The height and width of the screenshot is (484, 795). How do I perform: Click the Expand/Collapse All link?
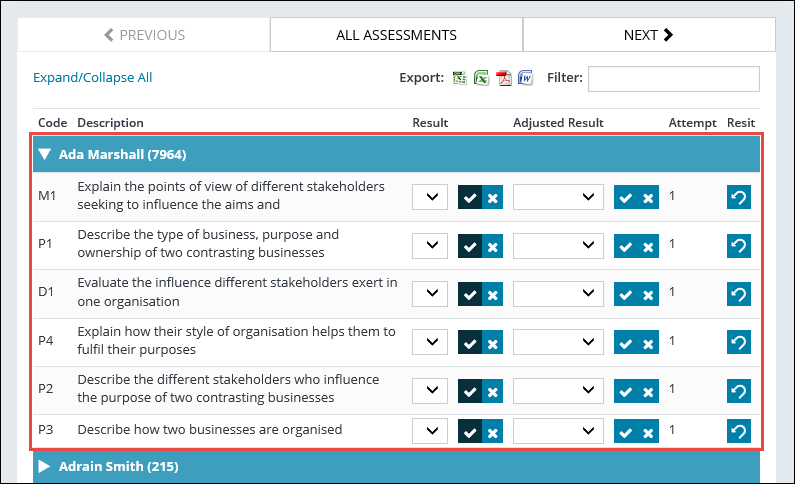[92, 78]
